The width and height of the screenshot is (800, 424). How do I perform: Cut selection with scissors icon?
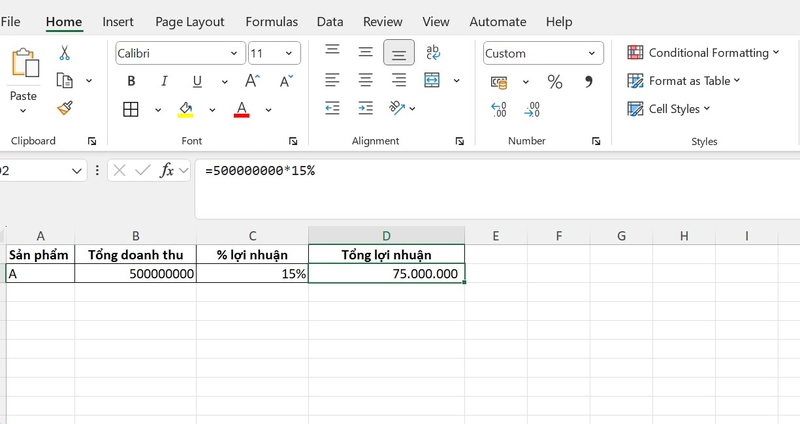tap(64, 53)
